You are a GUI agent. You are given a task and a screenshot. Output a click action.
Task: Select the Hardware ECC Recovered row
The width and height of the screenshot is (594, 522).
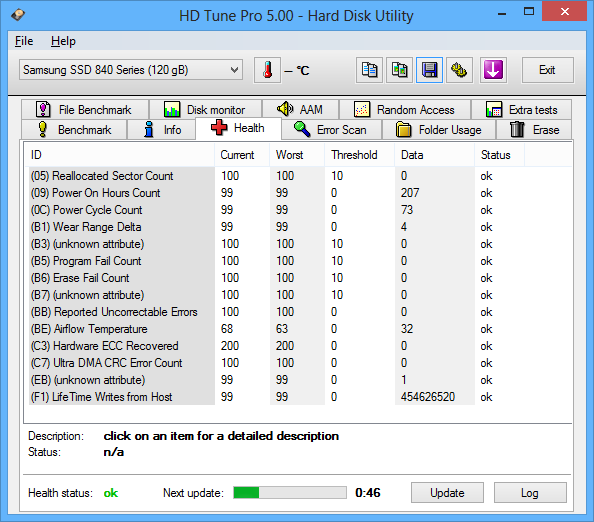(276, 346)
